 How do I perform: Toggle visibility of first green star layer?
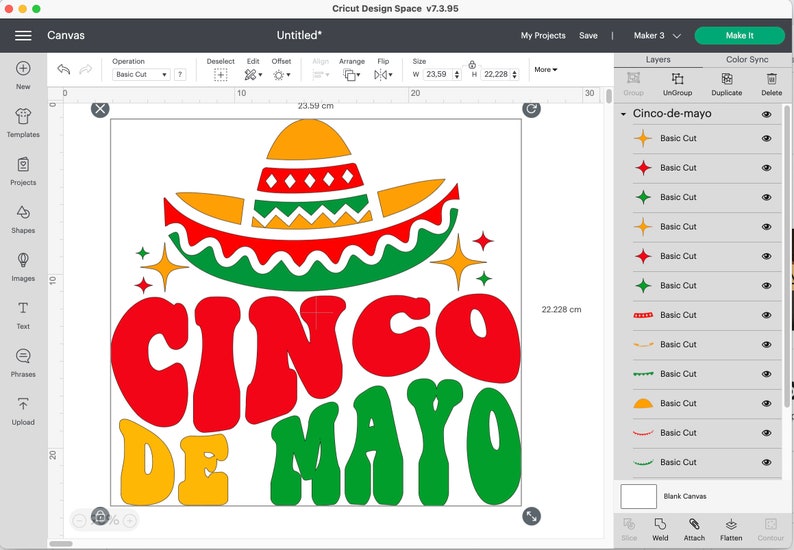point(767,197)
